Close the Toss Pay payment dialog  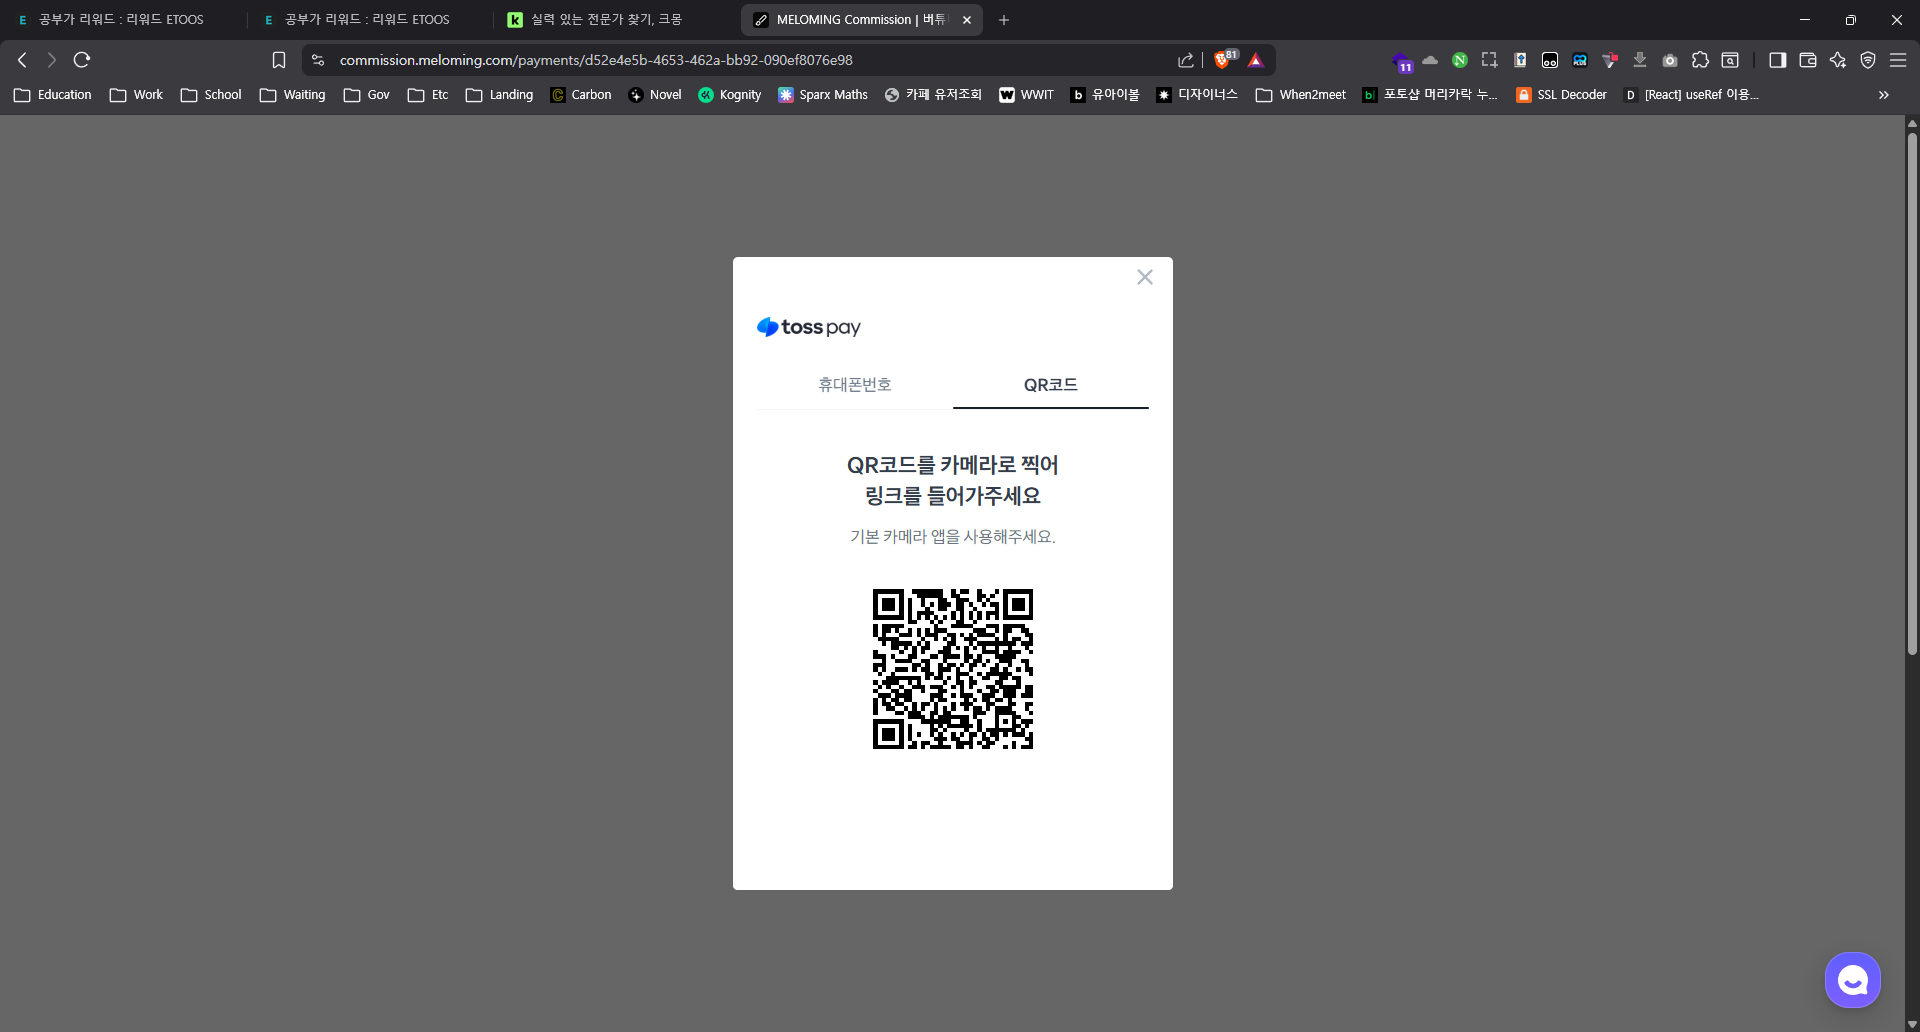(x=1145, y=277)
